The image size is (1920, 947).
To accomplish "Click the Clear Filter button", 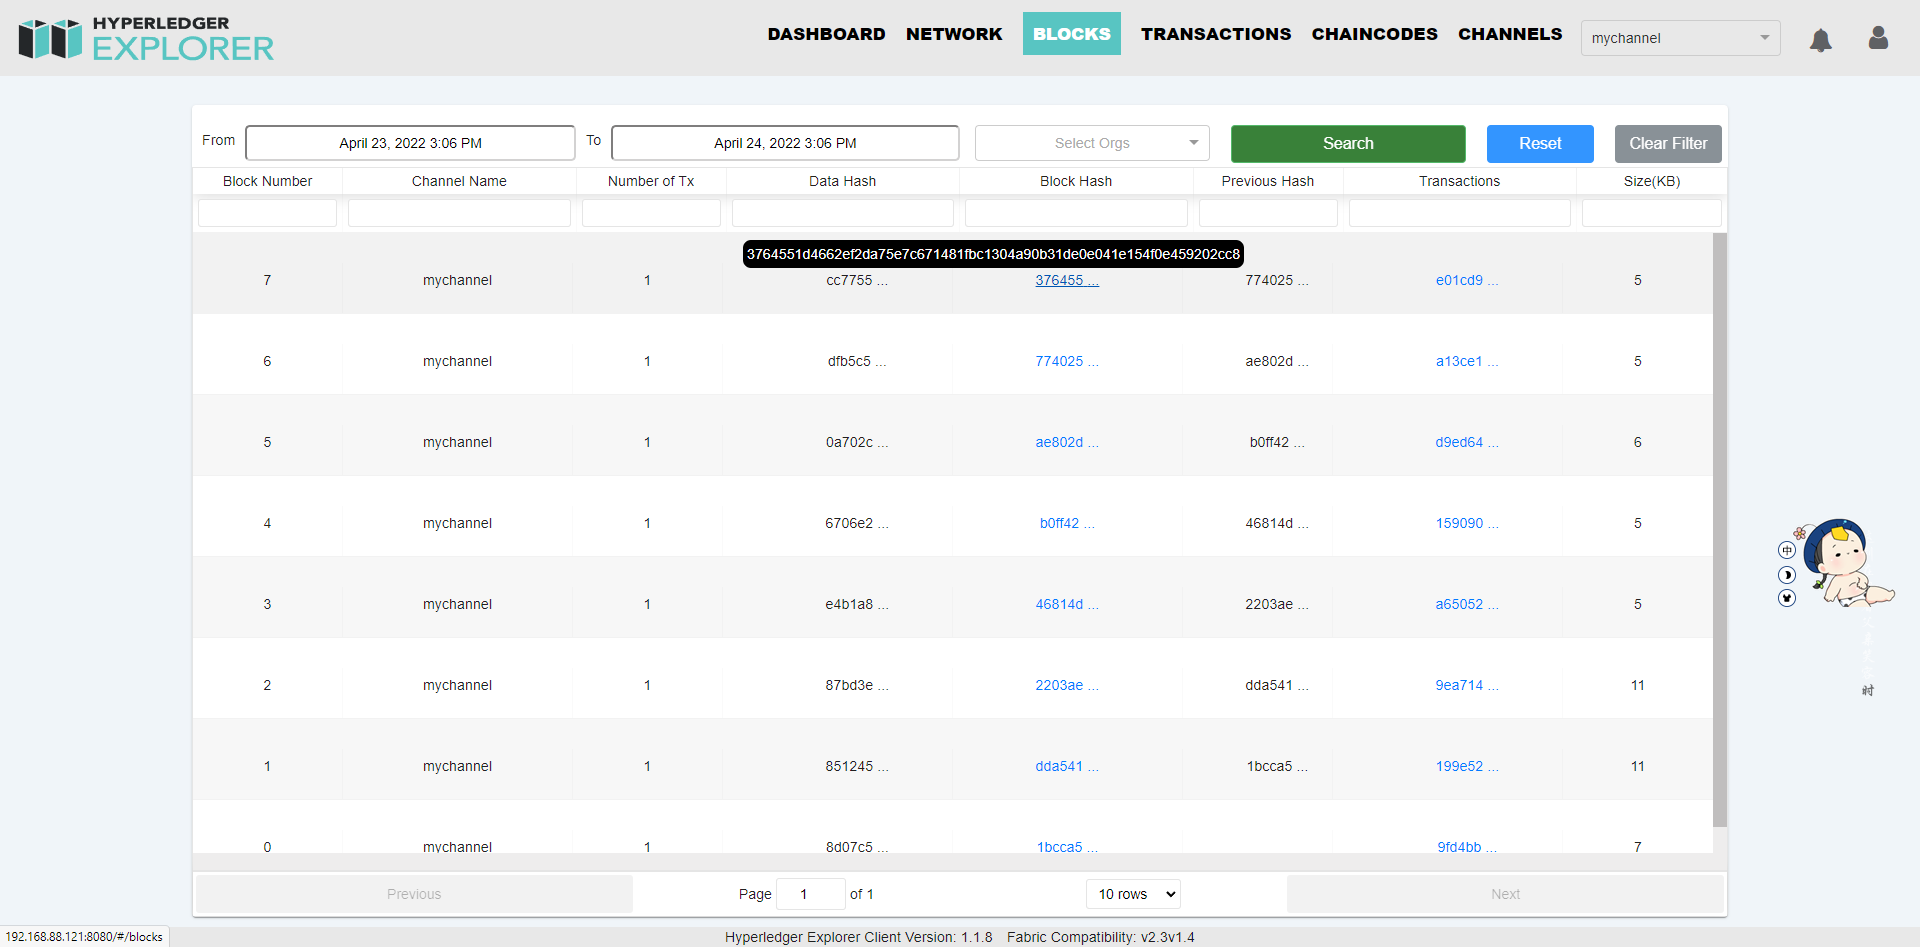I will (x=1668, y=143).
